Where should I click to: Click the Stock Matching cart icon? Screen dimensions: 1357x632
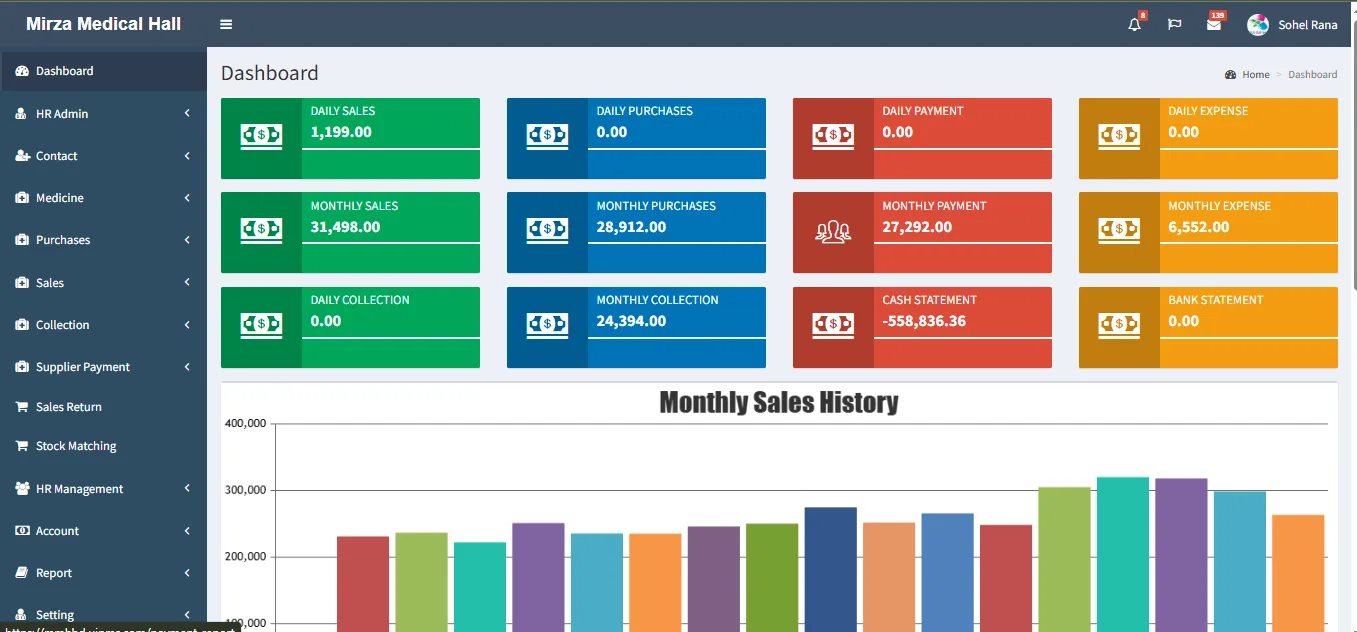pyautogui.click(x=22, y=446)
